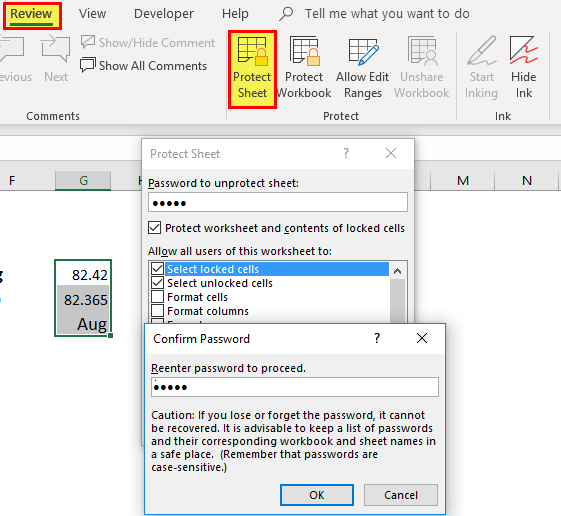
Task: Toggle Protect worksheet and contents of locked cells
Action: coord(155,228)
